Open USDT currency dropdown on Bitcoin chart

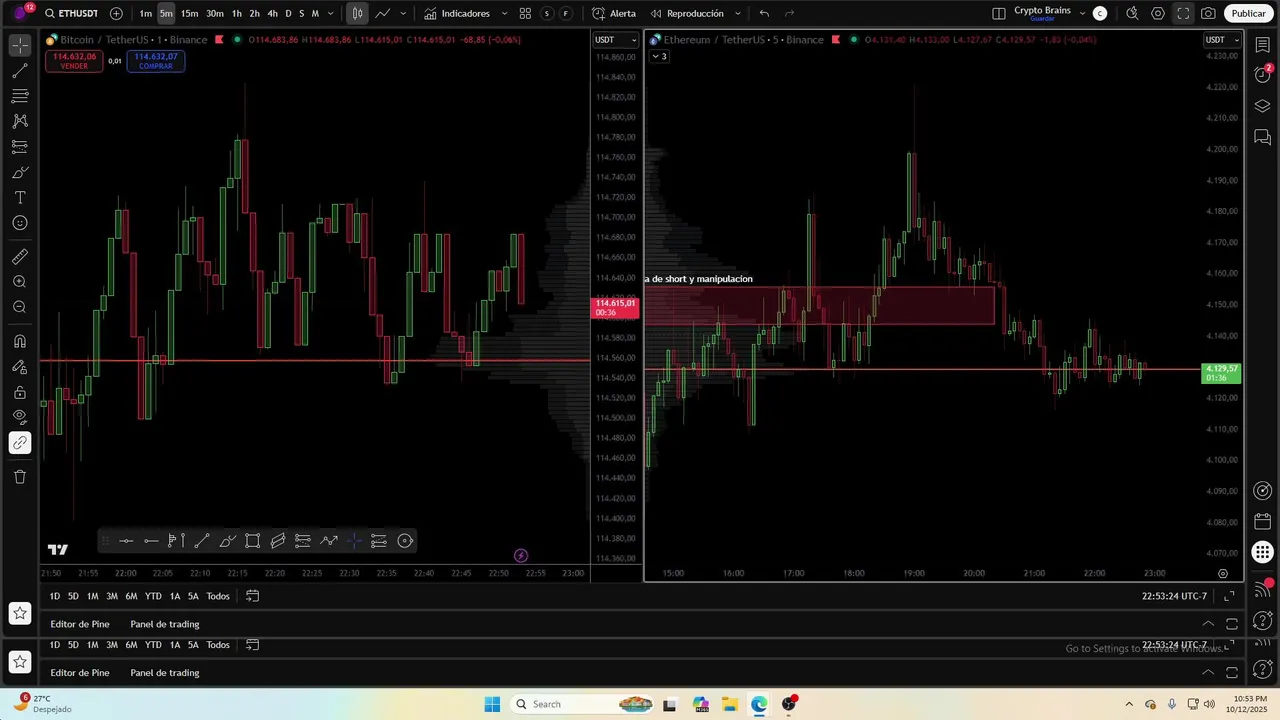[616, 40]
